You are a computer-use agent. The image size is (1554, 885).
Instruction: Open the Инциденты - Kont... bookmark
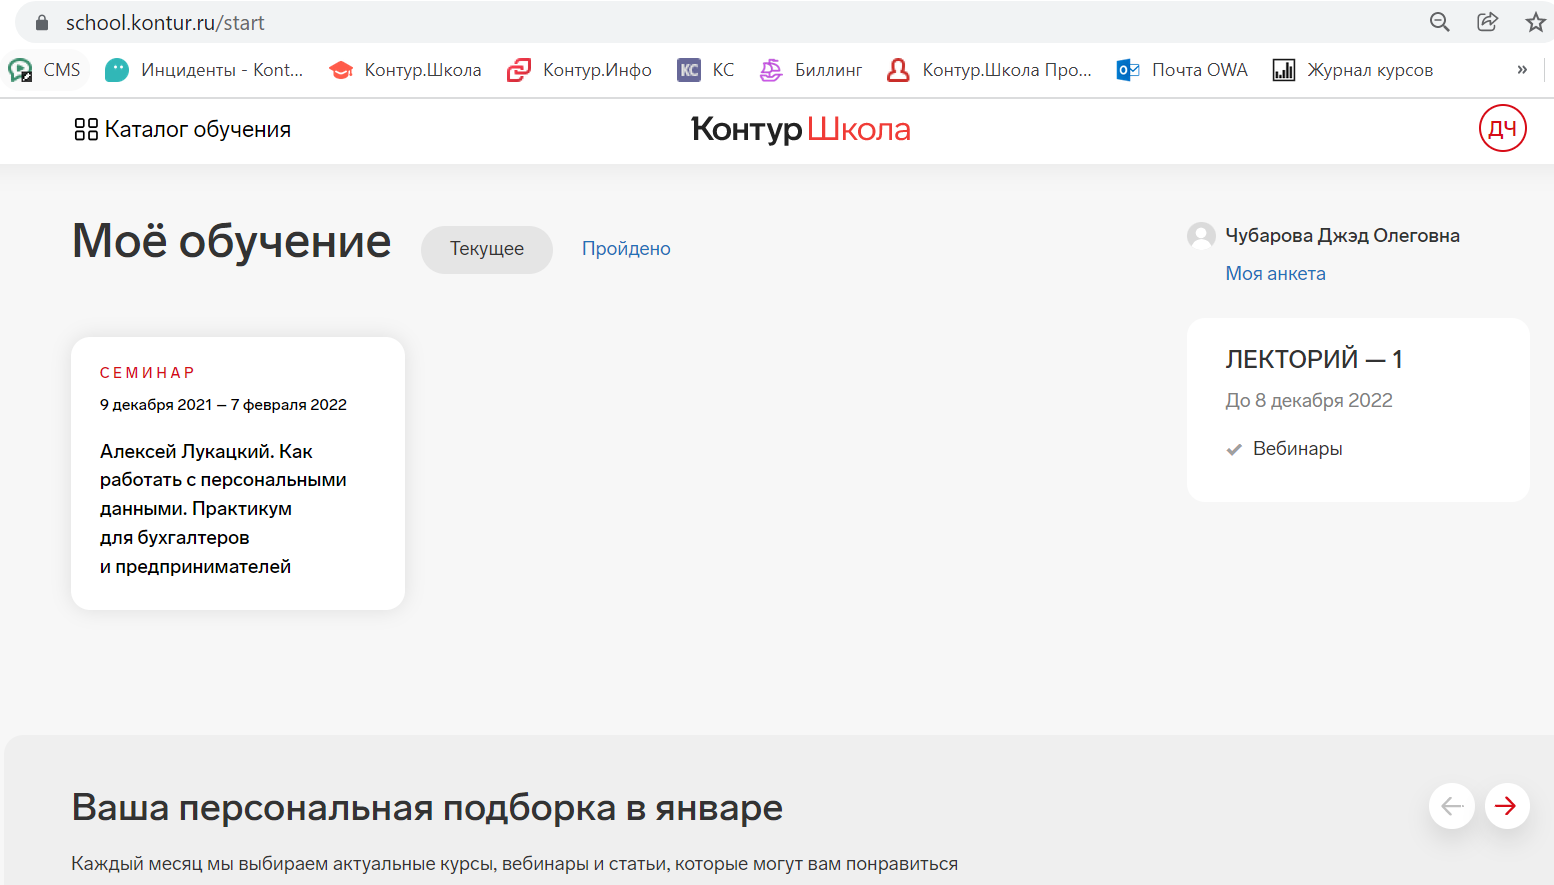(x=204, y=70)
